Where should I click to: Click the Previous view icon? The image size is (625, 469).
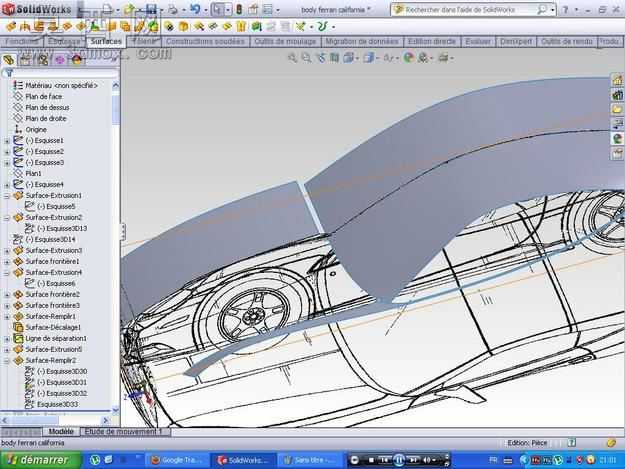click(x=321, y=58)
